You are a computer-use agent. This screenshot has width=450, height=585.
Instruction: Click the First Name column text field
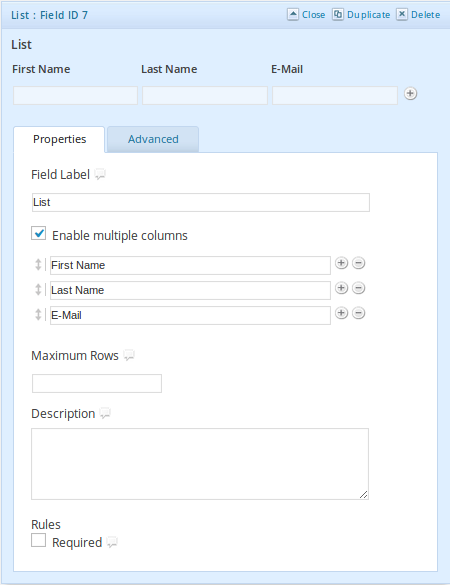coord(190,265)
